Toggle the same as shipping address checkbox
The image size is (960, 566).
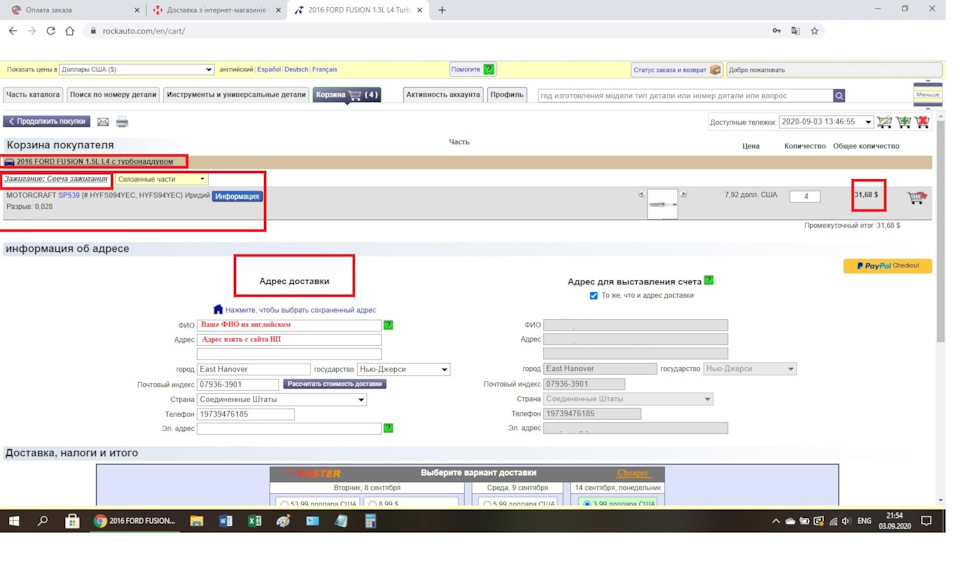pyautogui.click(x=593, y=295)
